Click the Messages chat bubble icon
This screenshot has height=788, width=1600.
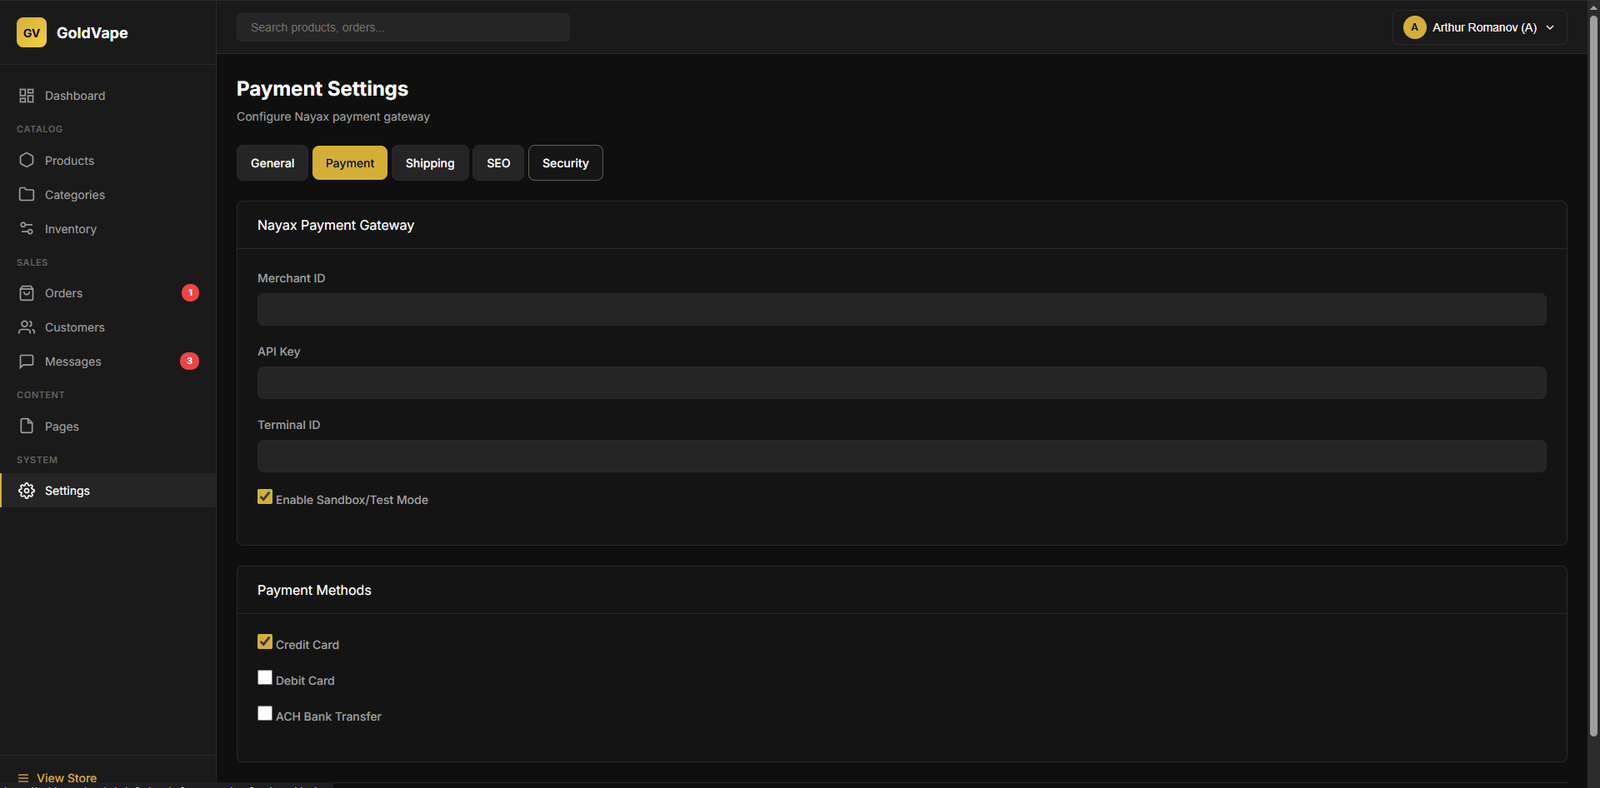[x=27, y=361]
